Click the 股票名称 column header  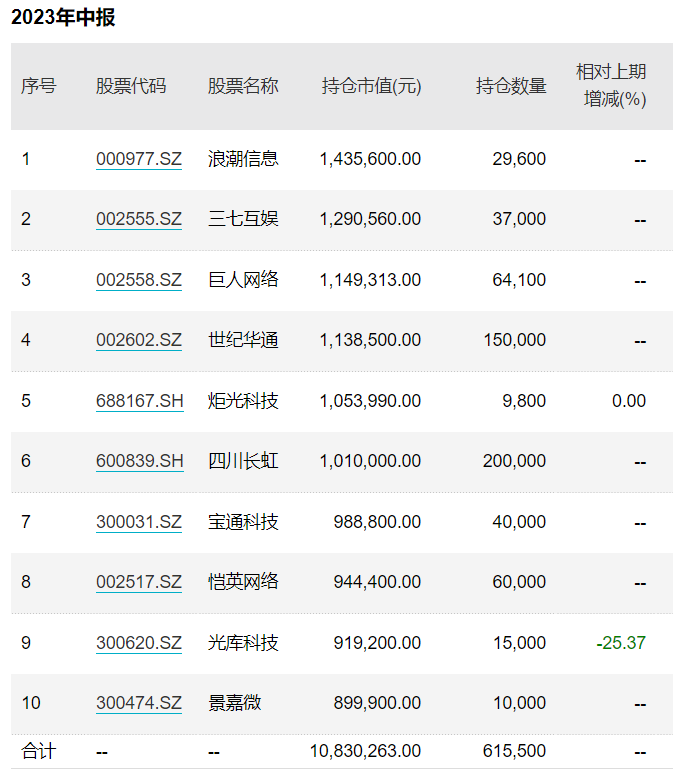point(243,86)
